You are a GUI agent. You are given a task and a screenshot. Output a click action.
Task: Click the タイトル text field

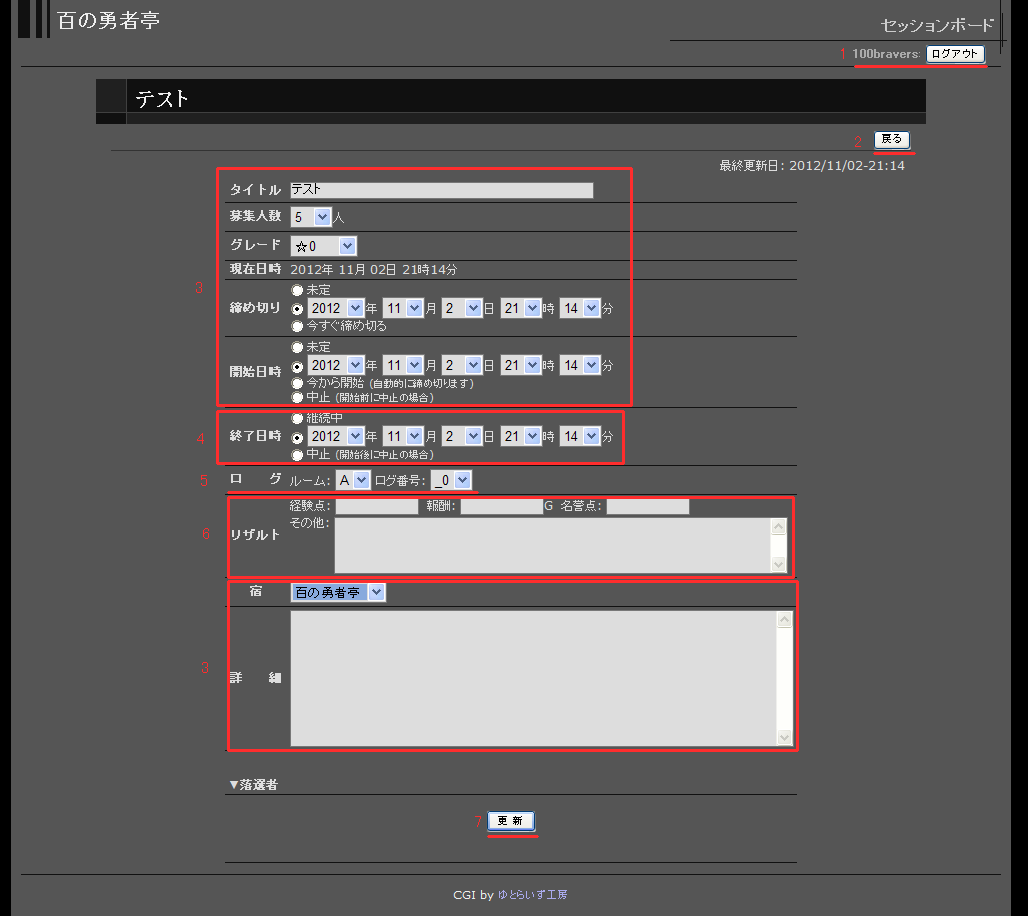point(441,190)
